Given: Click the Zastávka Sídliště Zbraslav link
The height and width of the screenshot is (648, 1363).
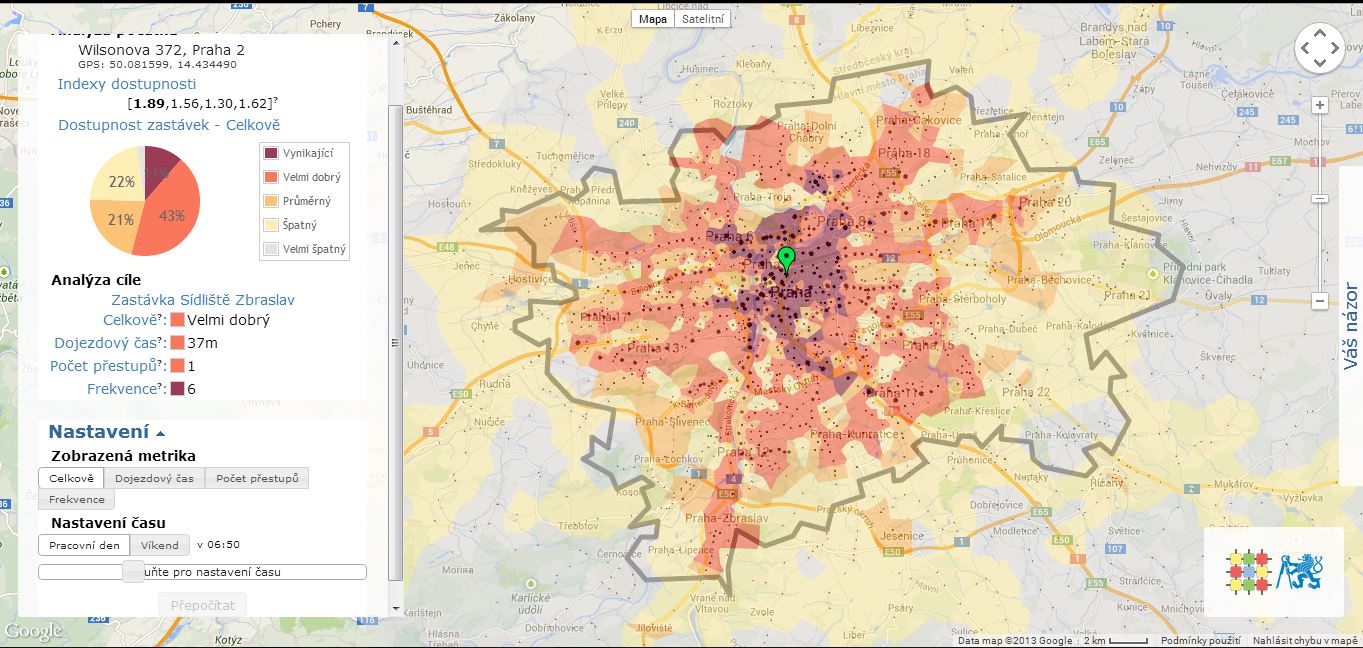Looking at the screenshot, I should pos(203,300).
